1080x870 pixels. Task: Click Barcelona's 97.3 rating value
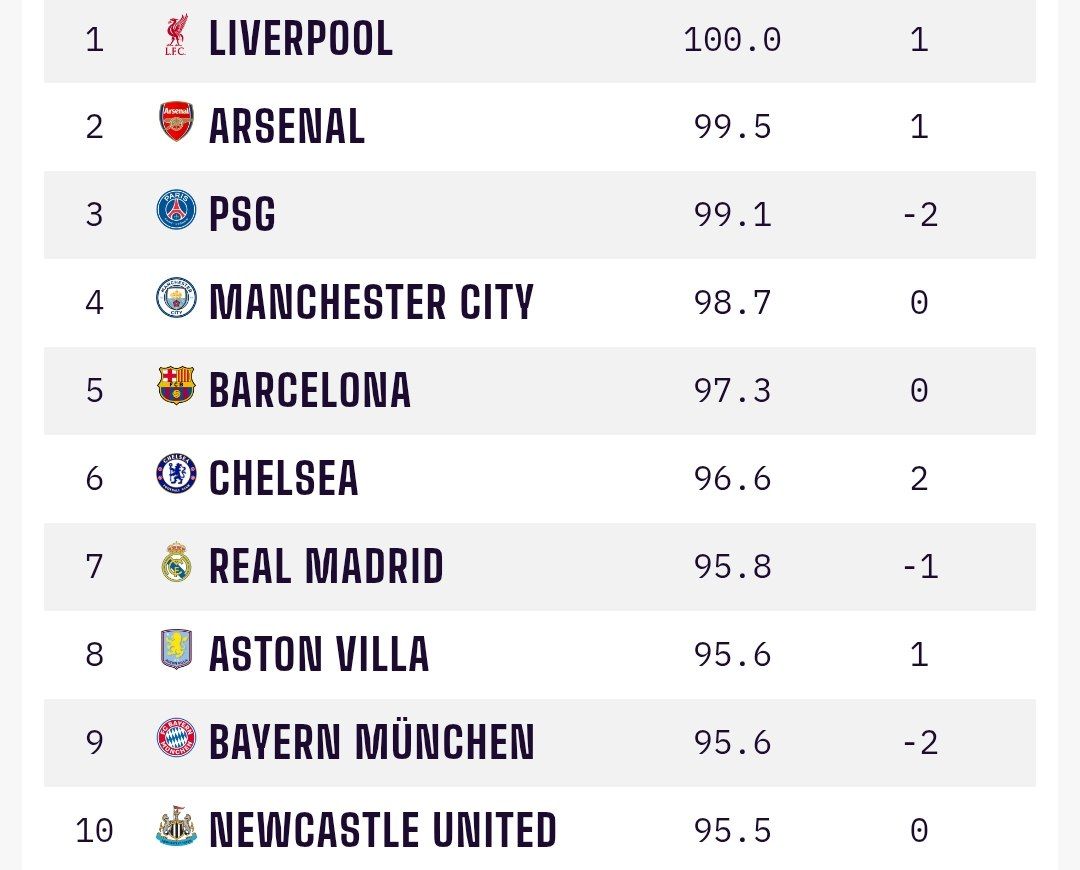[732, 391]
